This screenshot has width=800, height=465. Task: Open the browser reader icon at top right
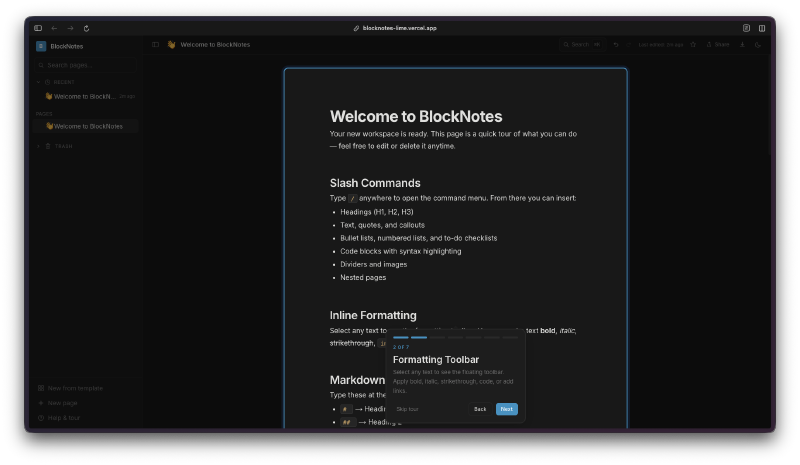746,28
